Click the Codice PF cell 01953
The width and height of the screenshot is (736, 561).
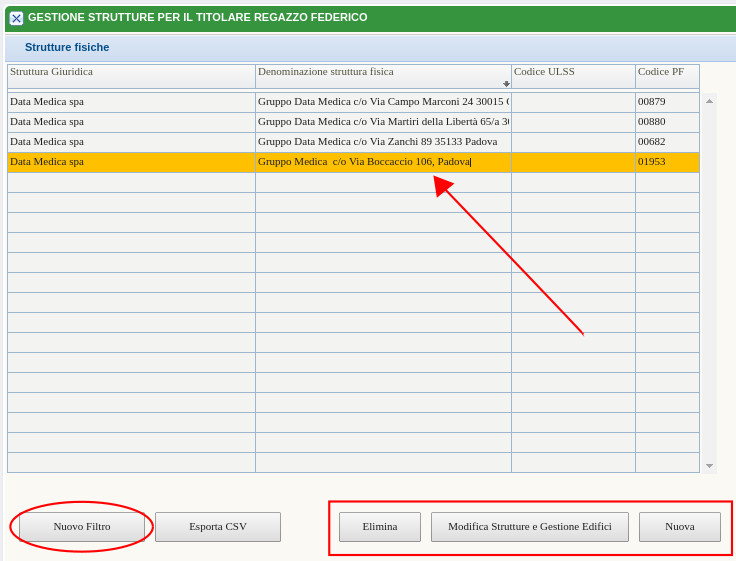(667, 162)
